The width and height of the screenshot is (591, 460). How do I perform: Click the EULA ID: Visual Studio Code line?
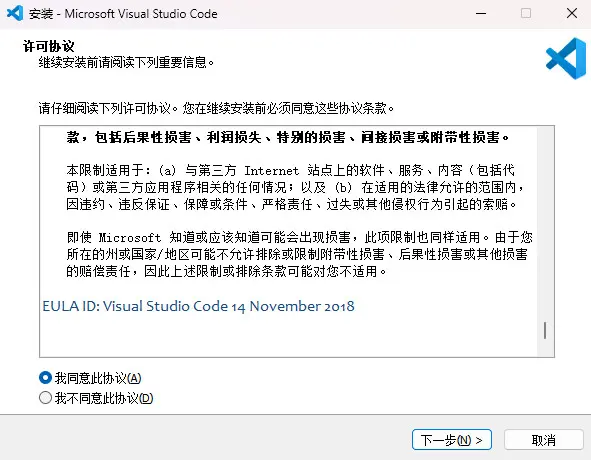point(198,306)
